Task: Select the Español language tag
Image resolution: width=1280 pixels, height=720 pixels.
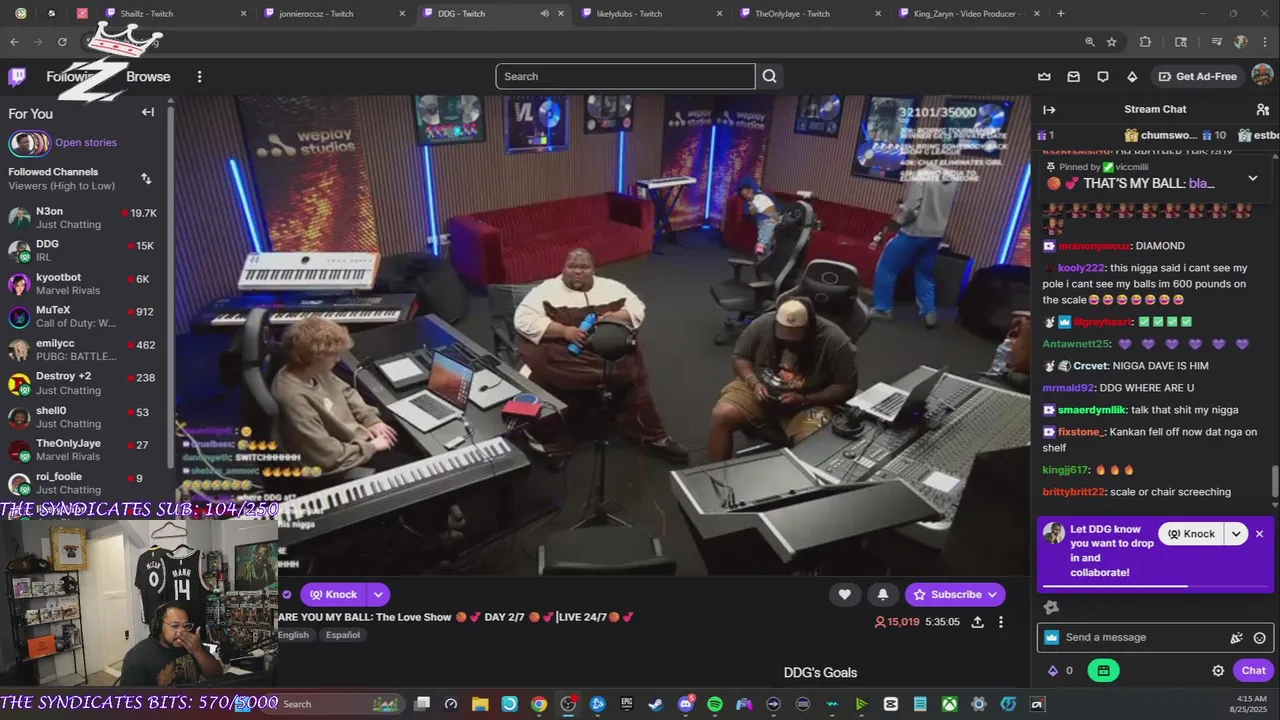Action: click(x=342, y=635)
